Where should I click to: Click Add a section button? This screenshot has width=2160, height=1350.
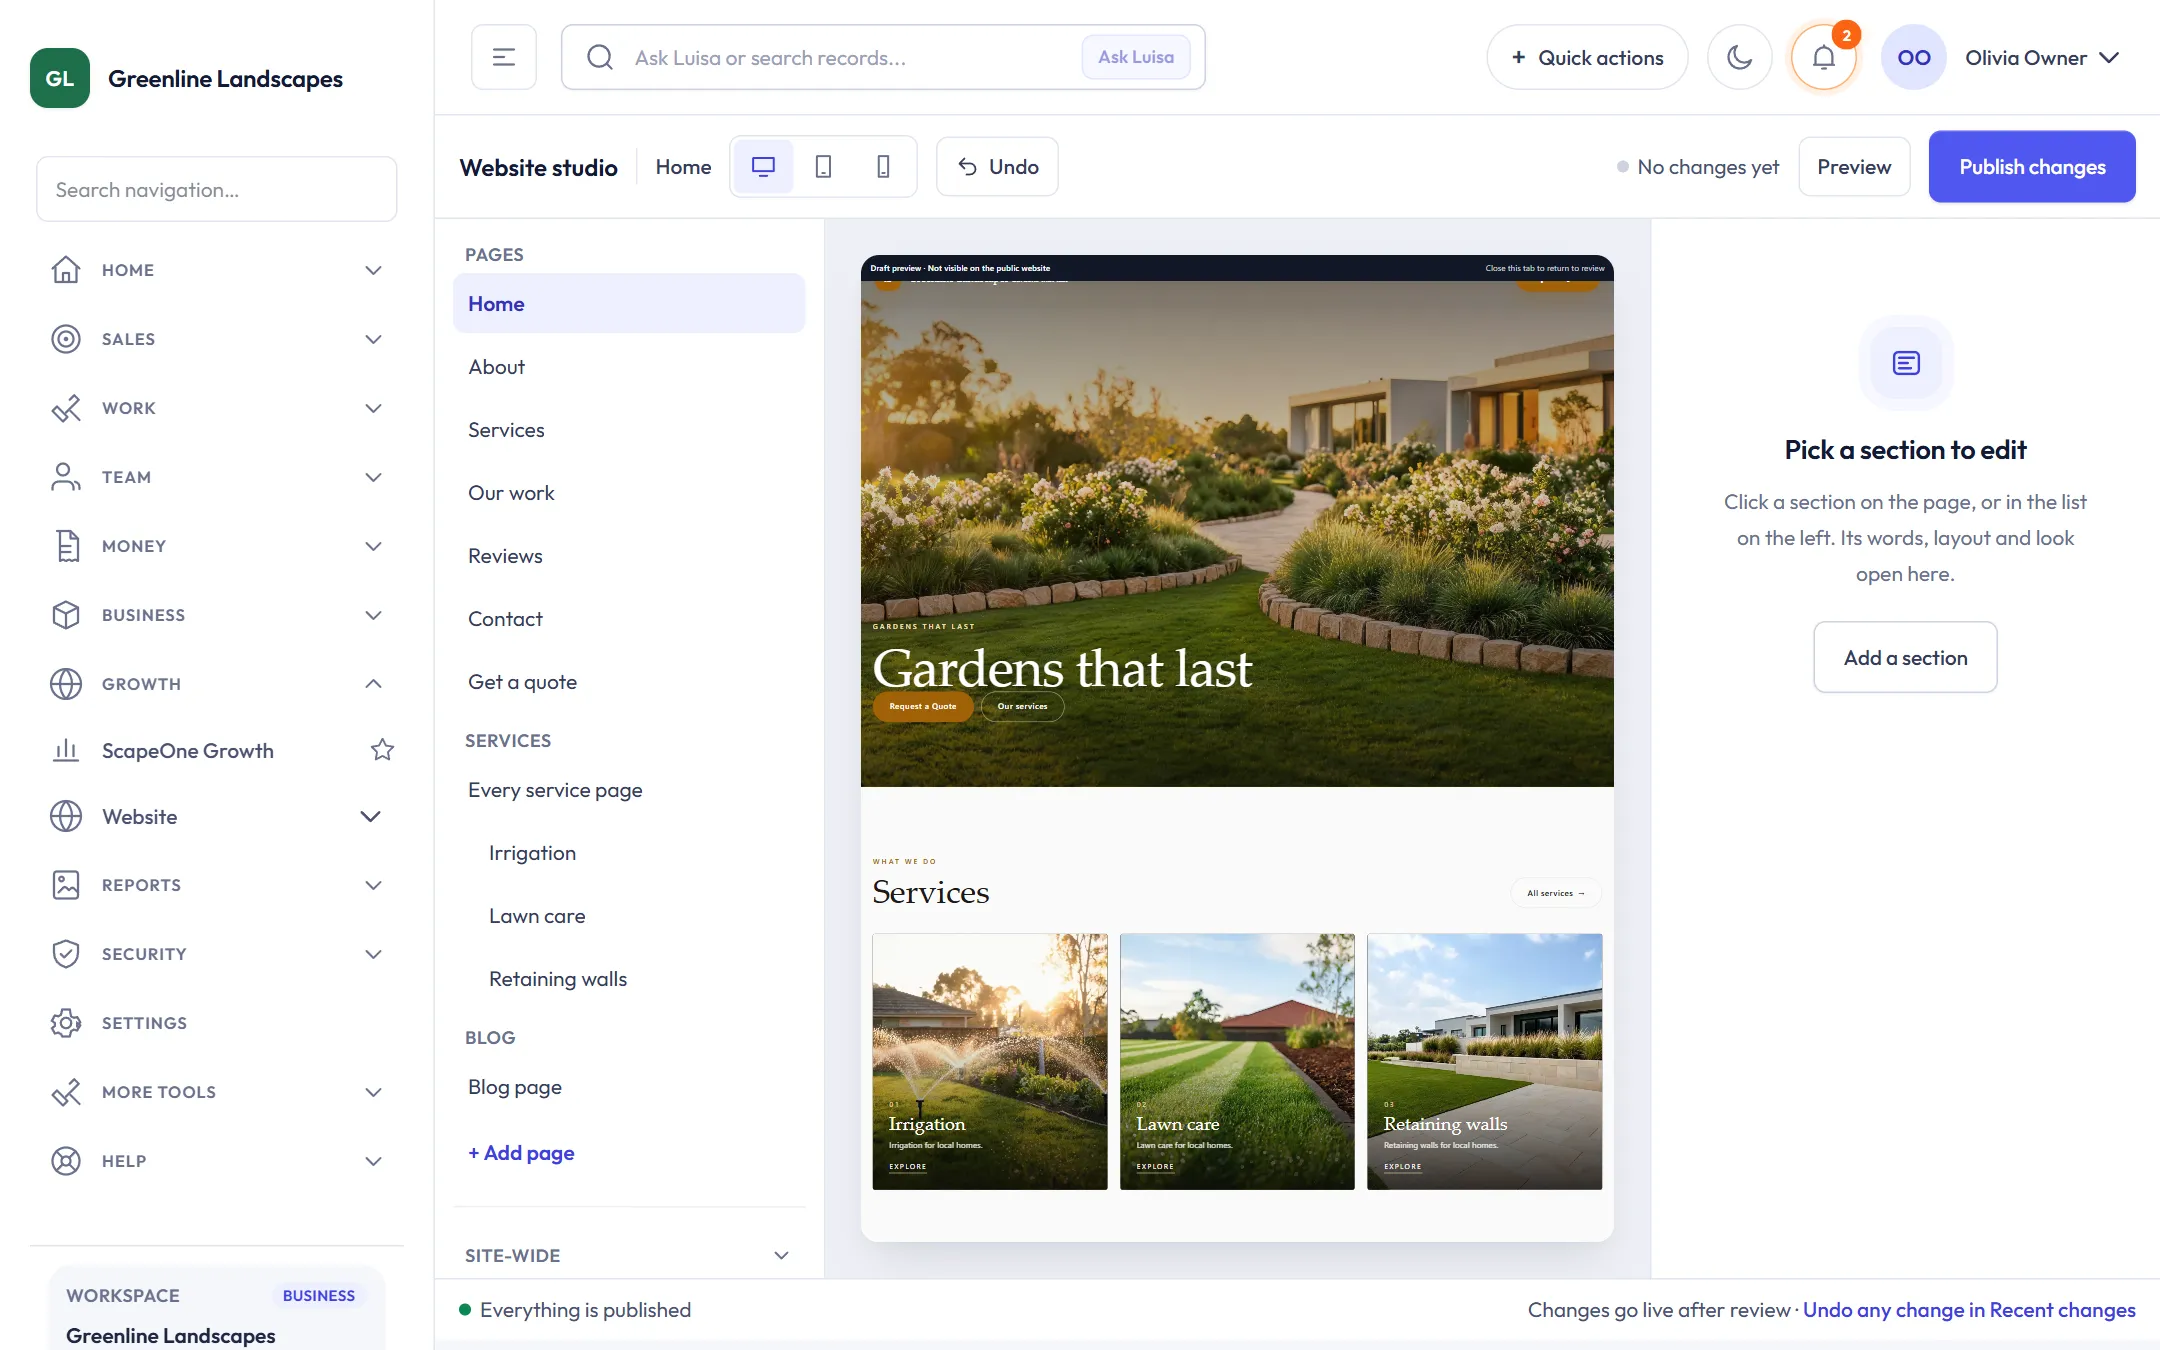point(1905,657)
